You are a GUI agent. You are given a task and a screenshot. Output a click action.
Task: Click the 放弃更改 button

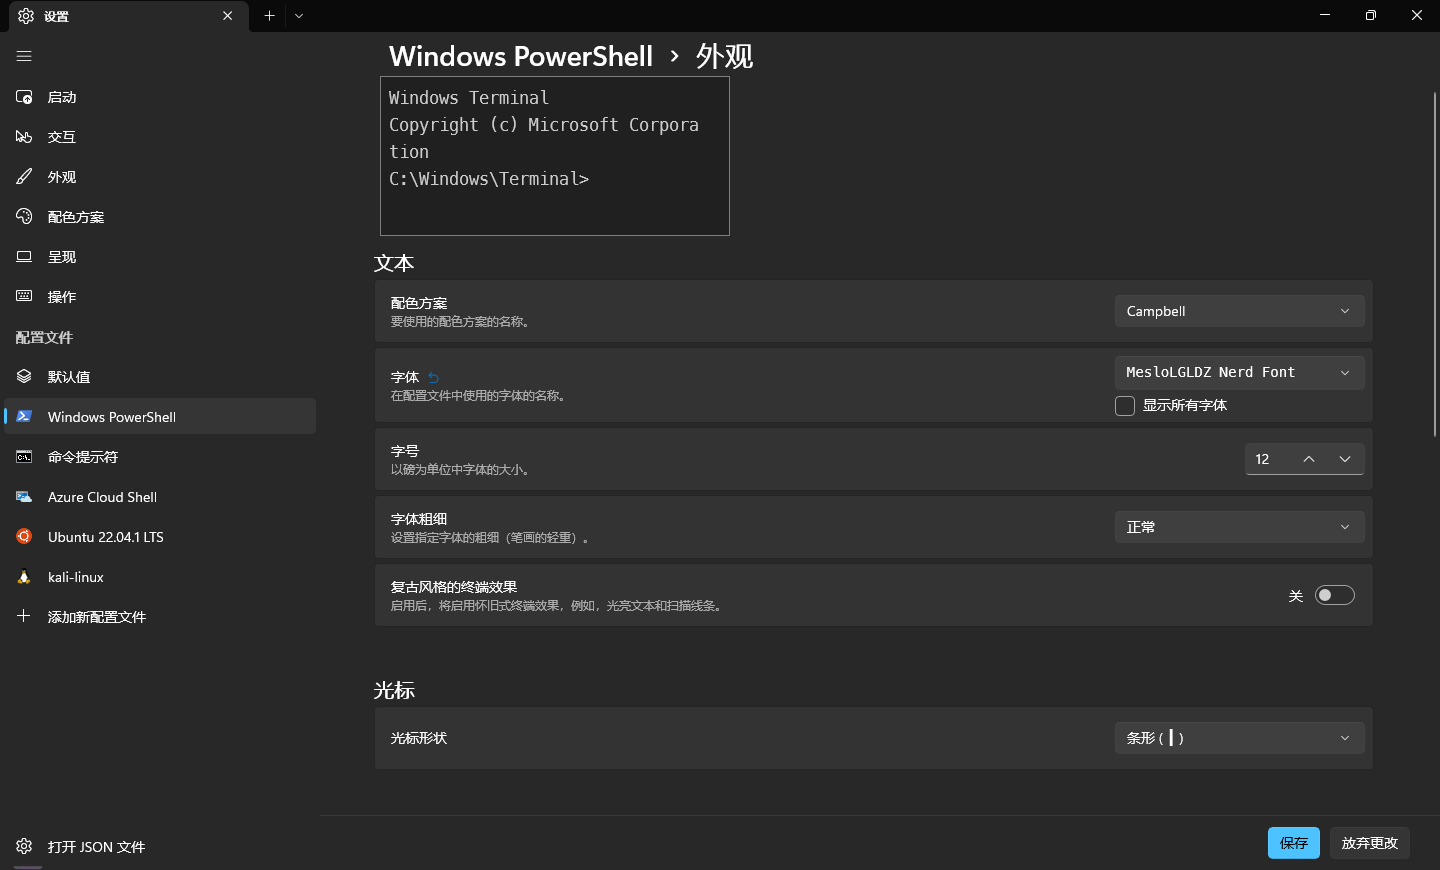(x=1369, y=843)
